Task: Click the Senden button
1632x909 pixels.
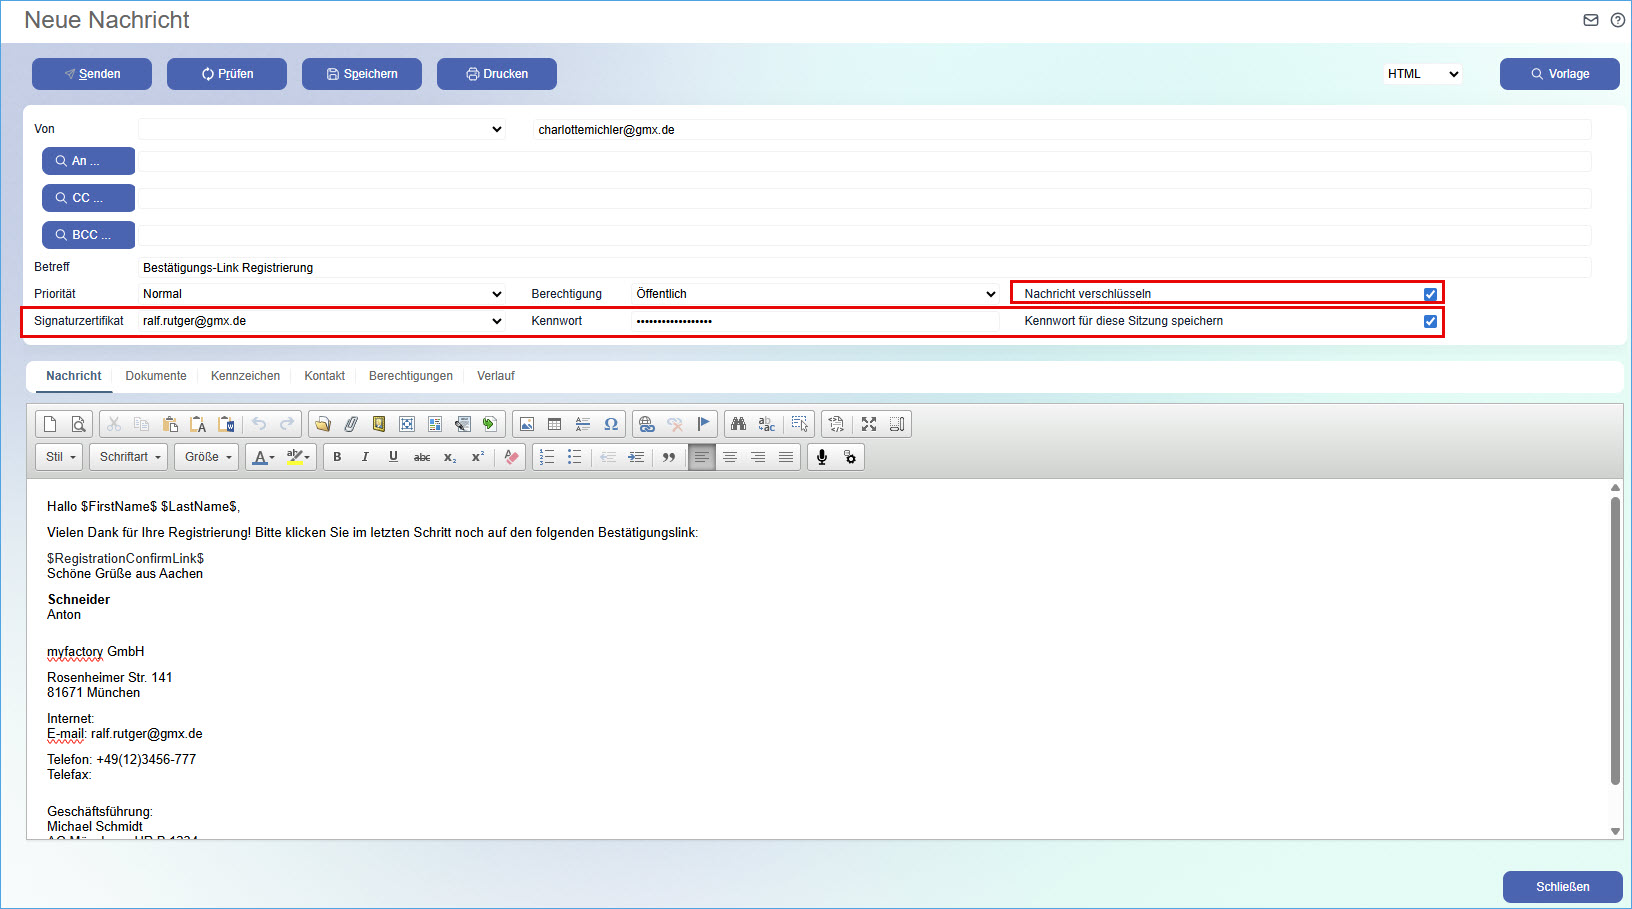Action: point(92,74)
